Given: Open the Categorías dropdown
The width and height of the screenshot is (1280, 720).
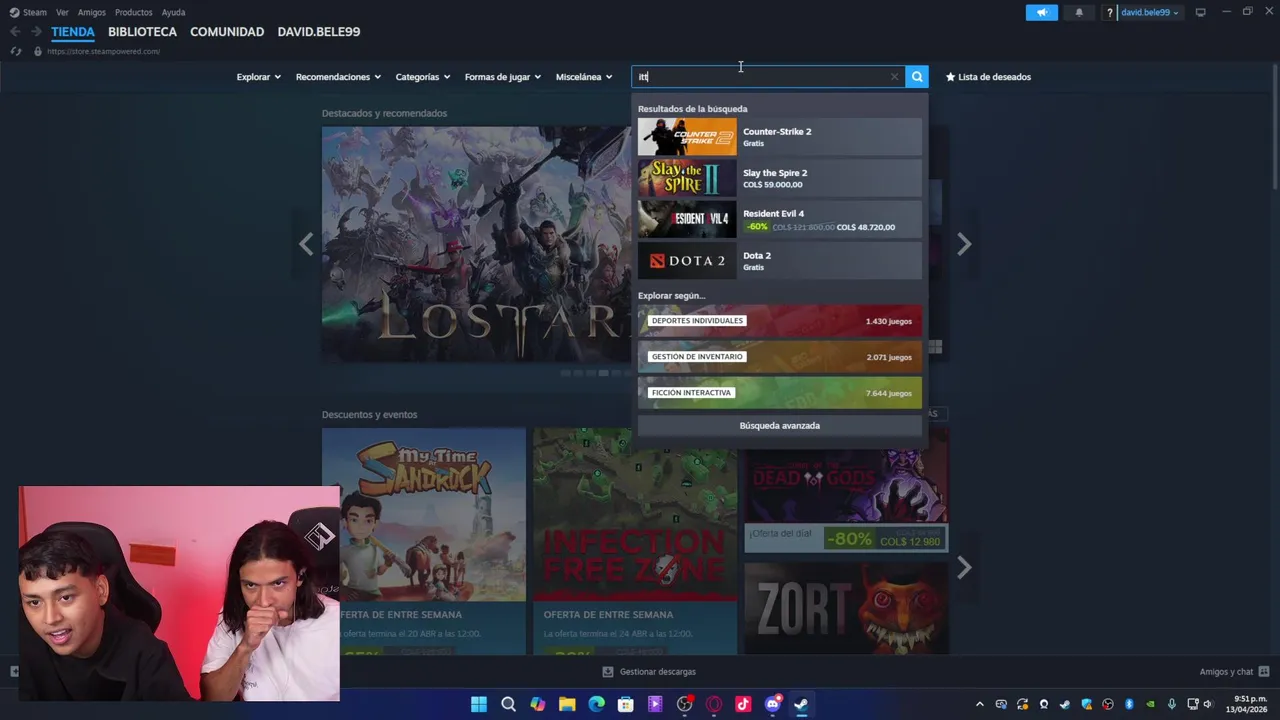Looking at the screenshot, I should pyautogui.click(x=423, y=77).
